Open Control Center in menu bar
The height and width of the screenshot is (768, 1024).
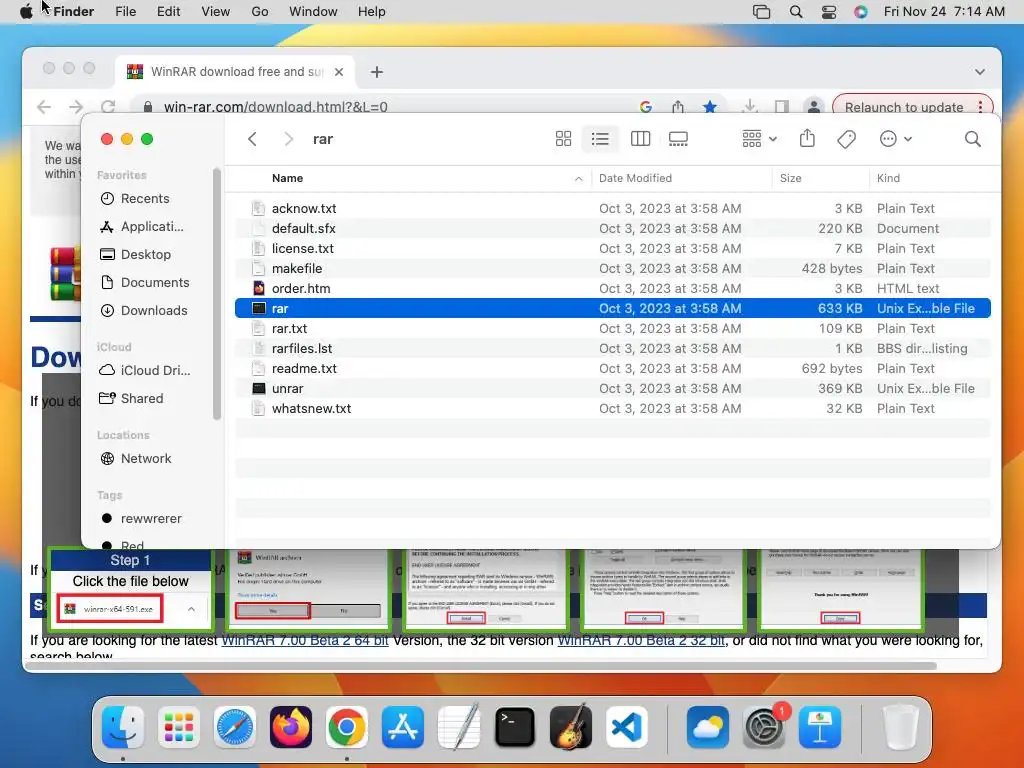click(x=829, y=12)
